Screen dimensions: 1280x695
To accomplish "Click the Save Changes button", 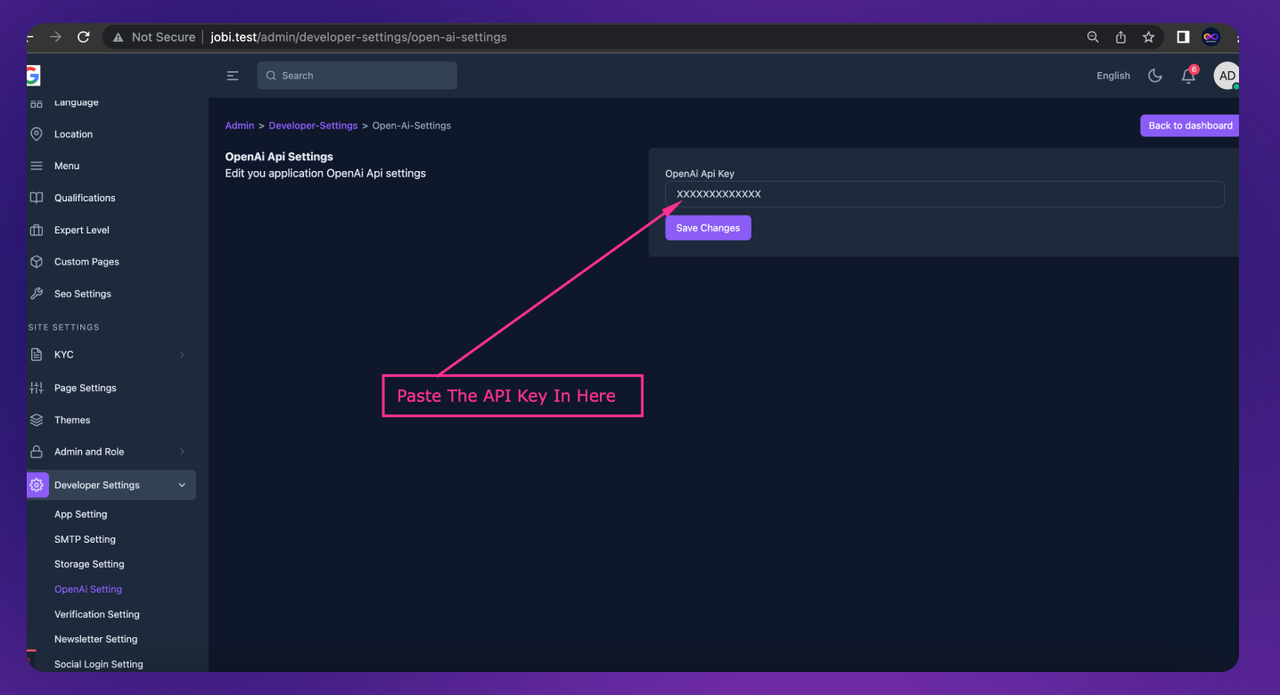I will [708, 228].
